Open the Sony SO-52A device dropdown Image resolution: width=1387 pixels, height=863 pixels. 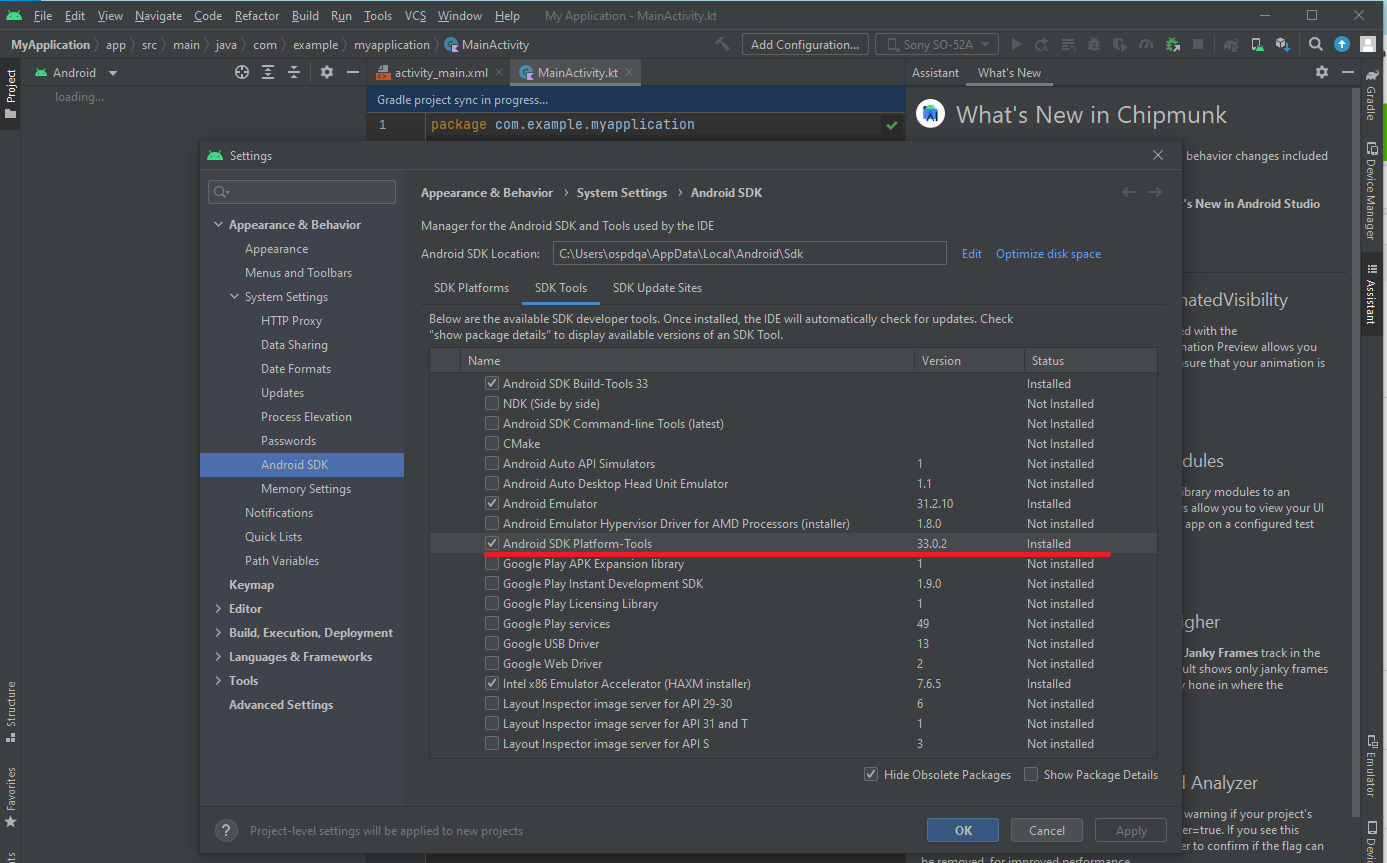pyautogui.click(x=937, y=44)
